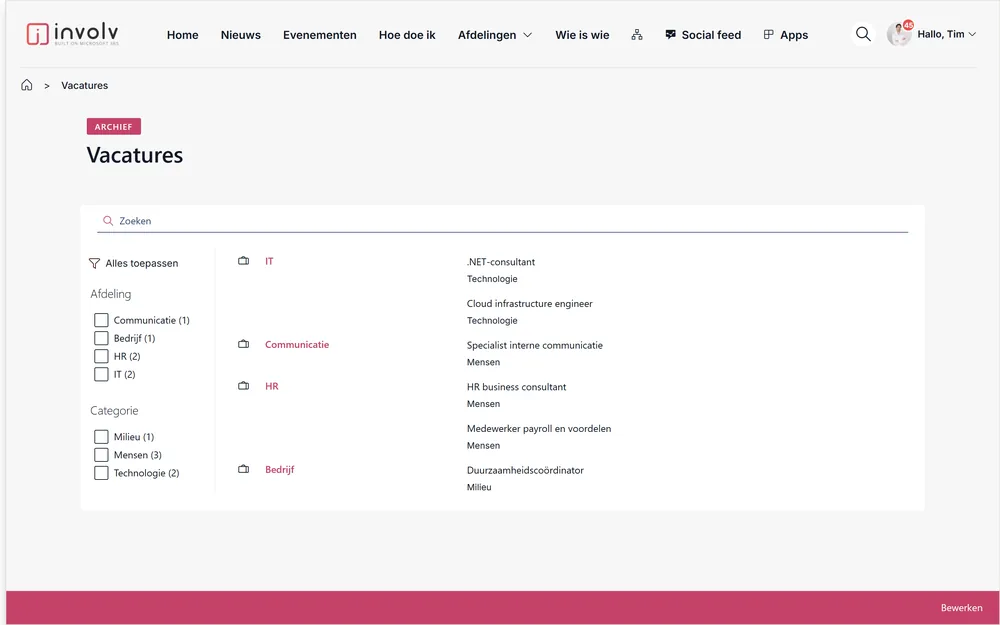Check the IT (2) checkbox
The height and width of the screenshot is (625, 1000).
(x=101, y=374)
